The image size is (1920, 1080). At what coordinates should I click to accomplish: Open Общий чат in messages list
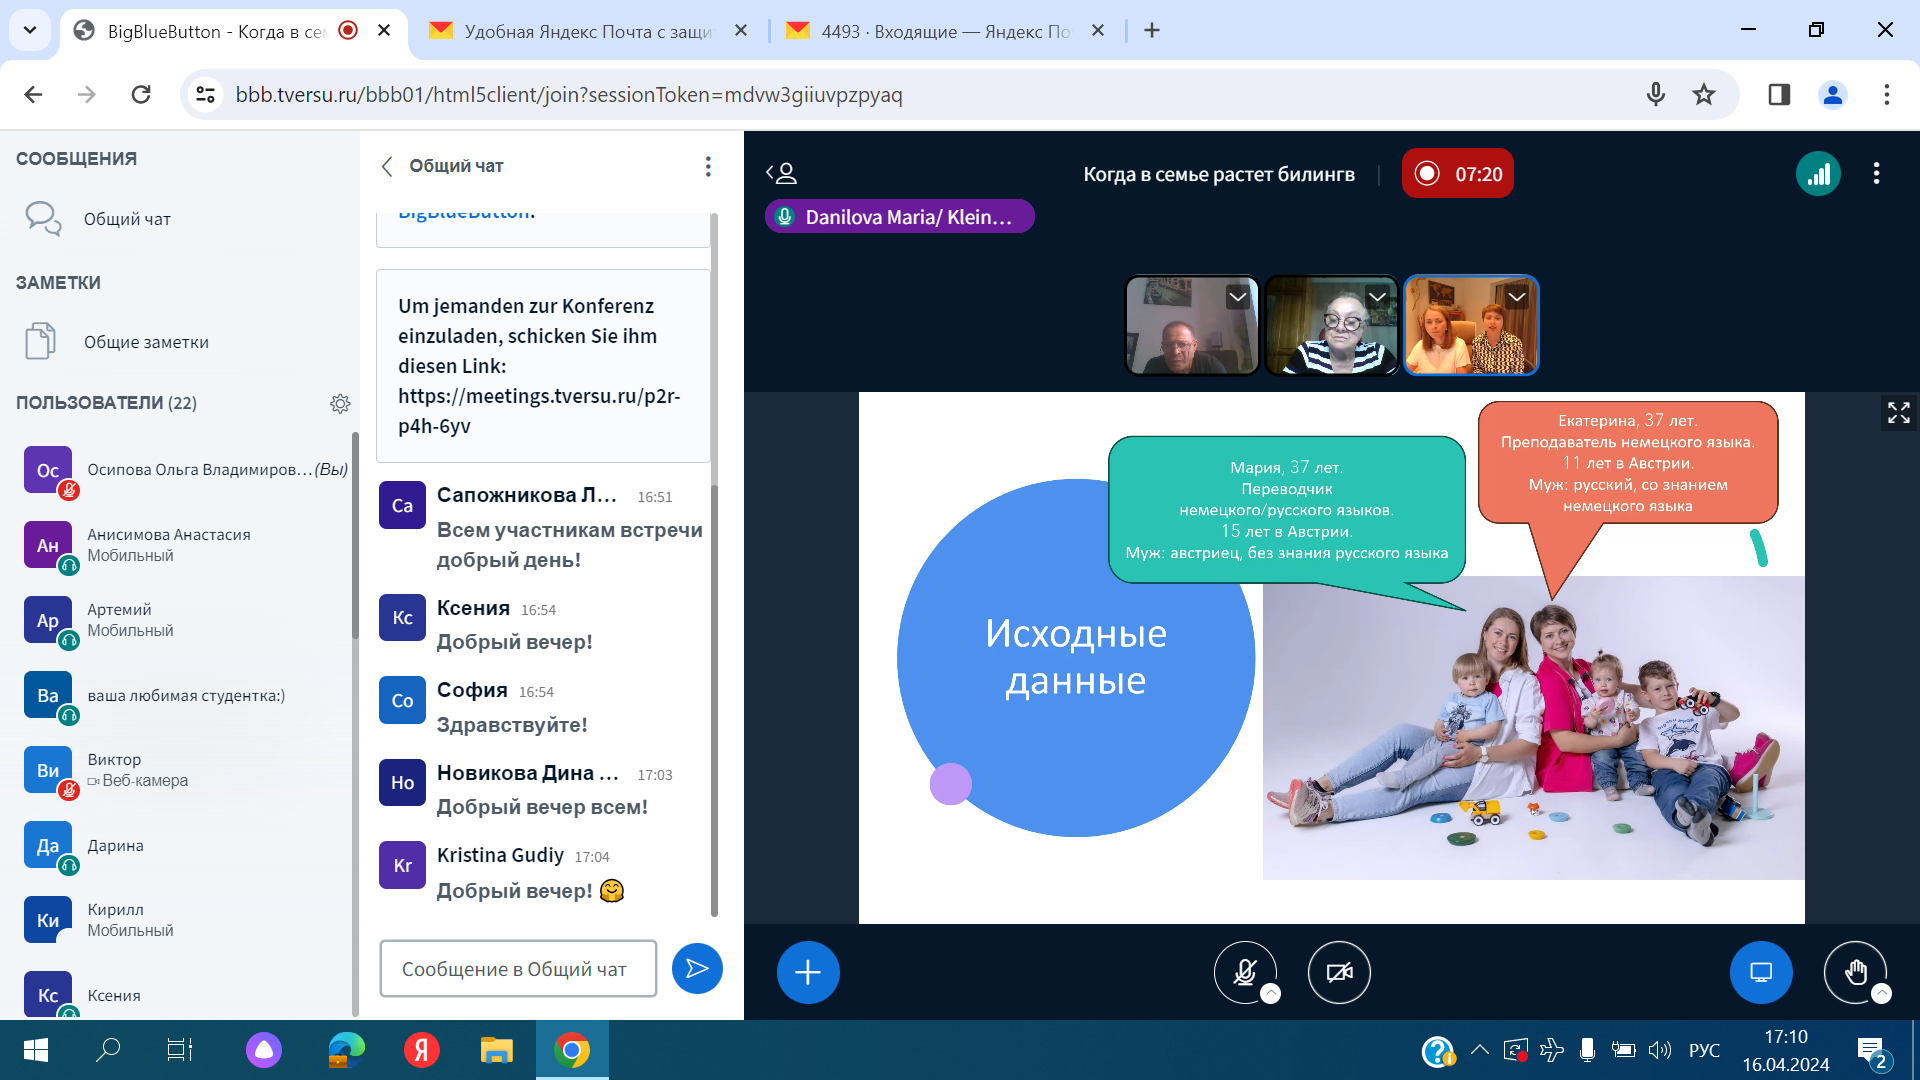[127, 219]
